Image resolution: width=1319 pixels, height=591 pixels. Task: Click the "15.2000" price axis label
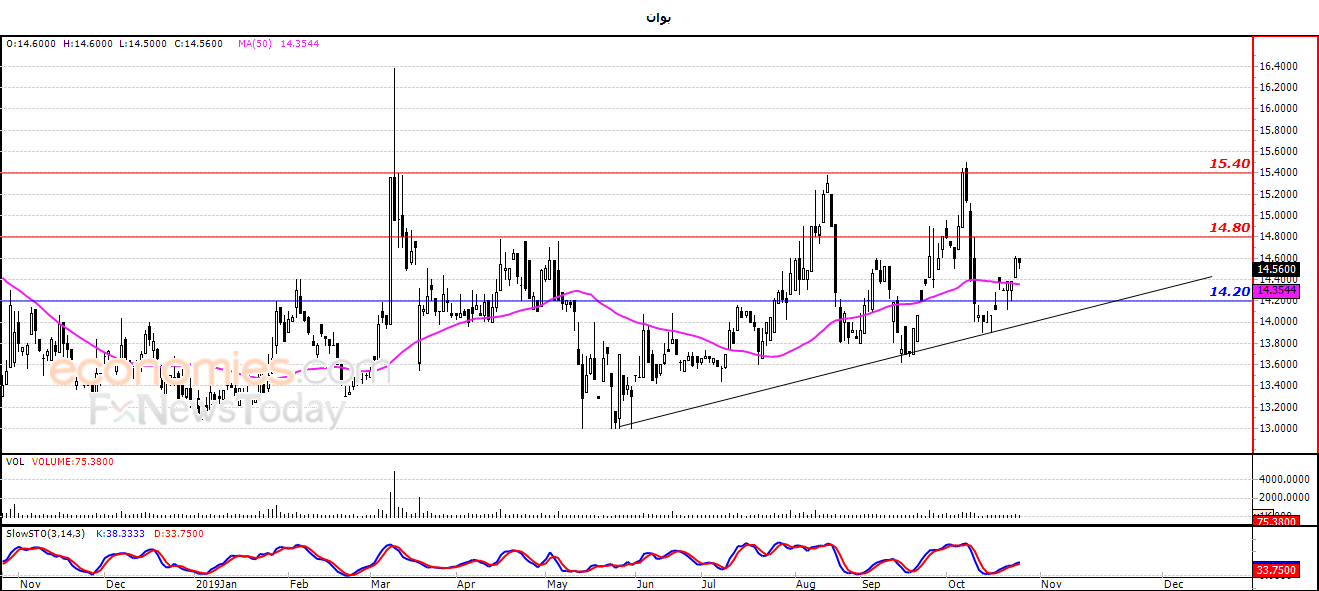coord(1278,194)
